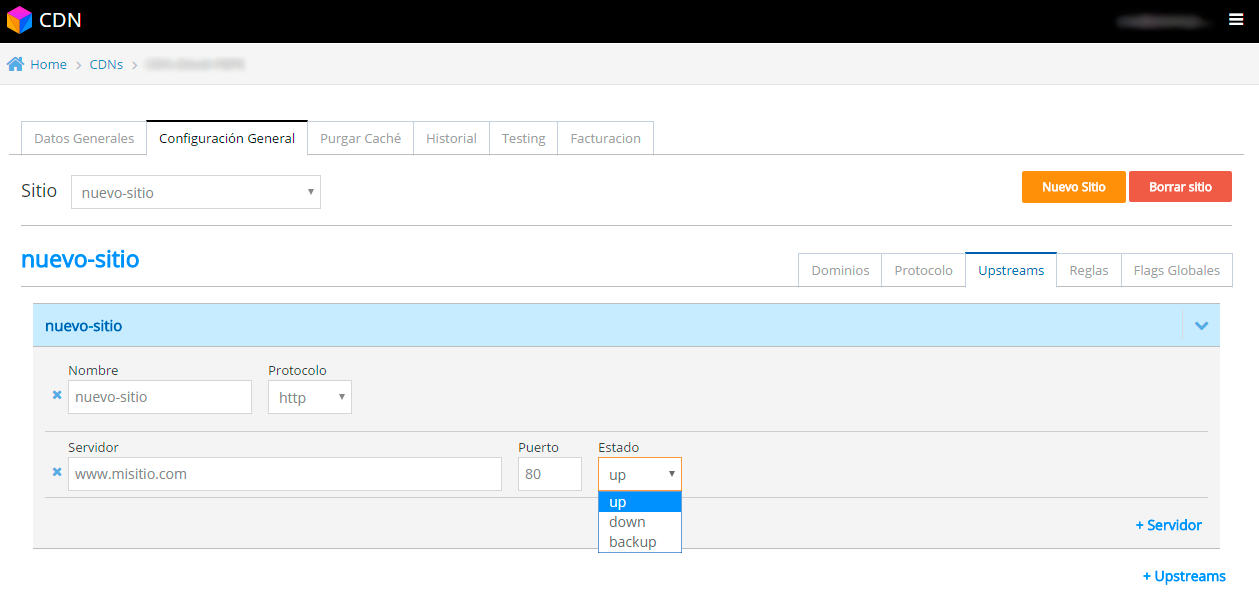Focus the Servidor input field
The width and height of the screenshot is (1259, 615).
pos(285,474)
